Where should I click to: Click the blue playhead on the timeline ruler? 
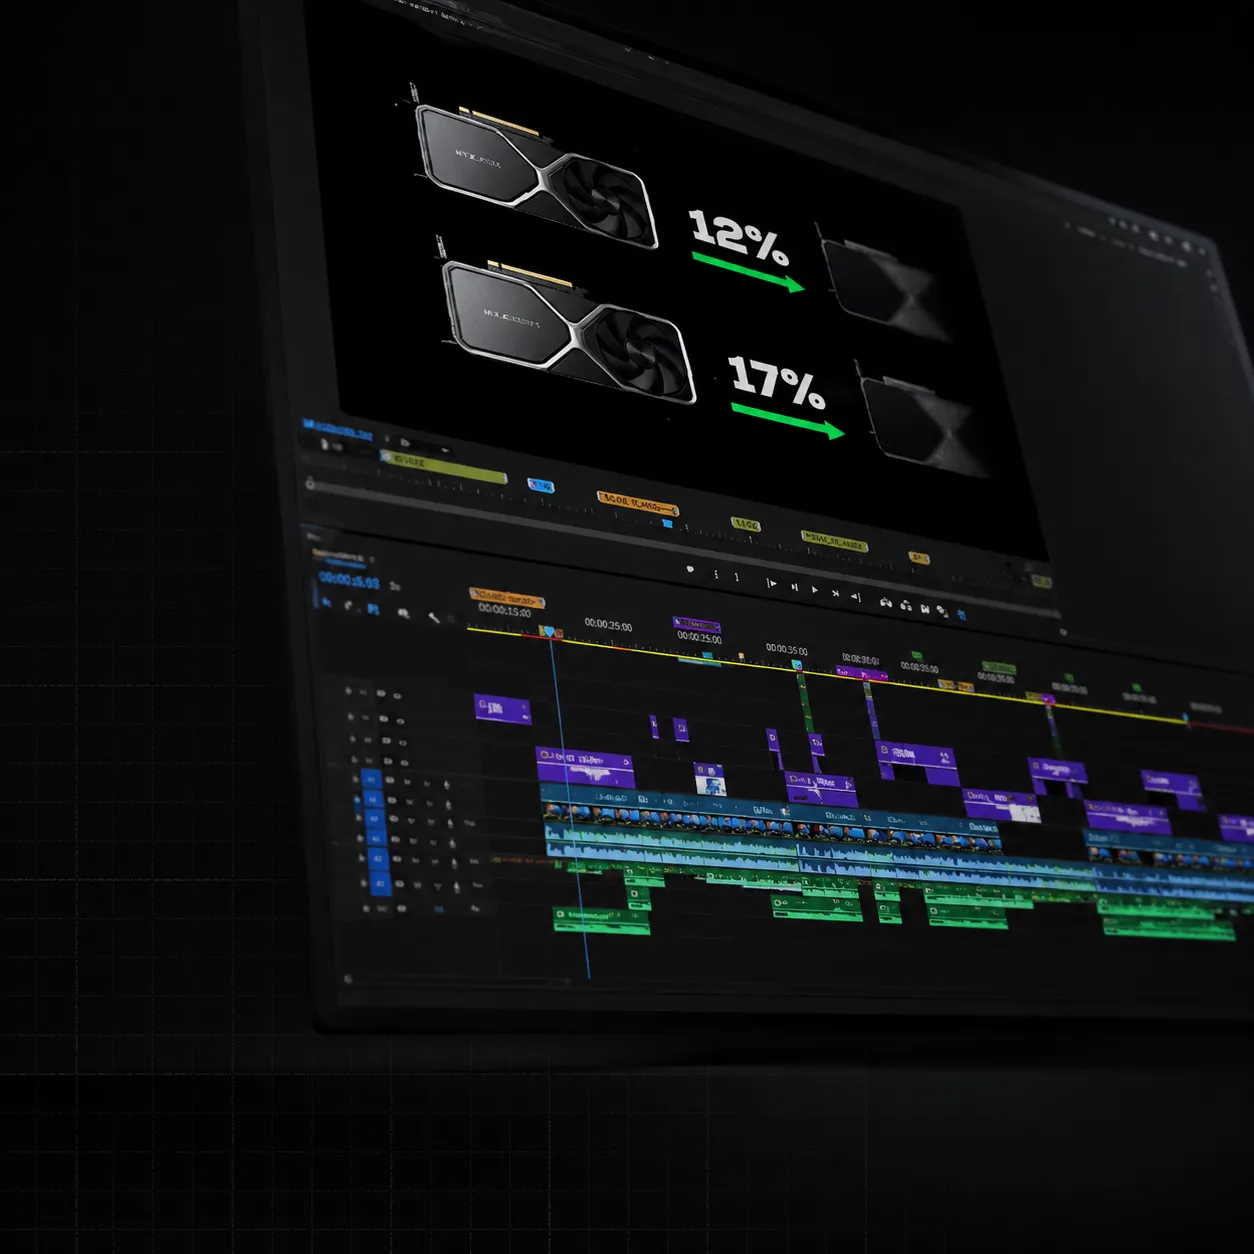(x=548, y=632)
